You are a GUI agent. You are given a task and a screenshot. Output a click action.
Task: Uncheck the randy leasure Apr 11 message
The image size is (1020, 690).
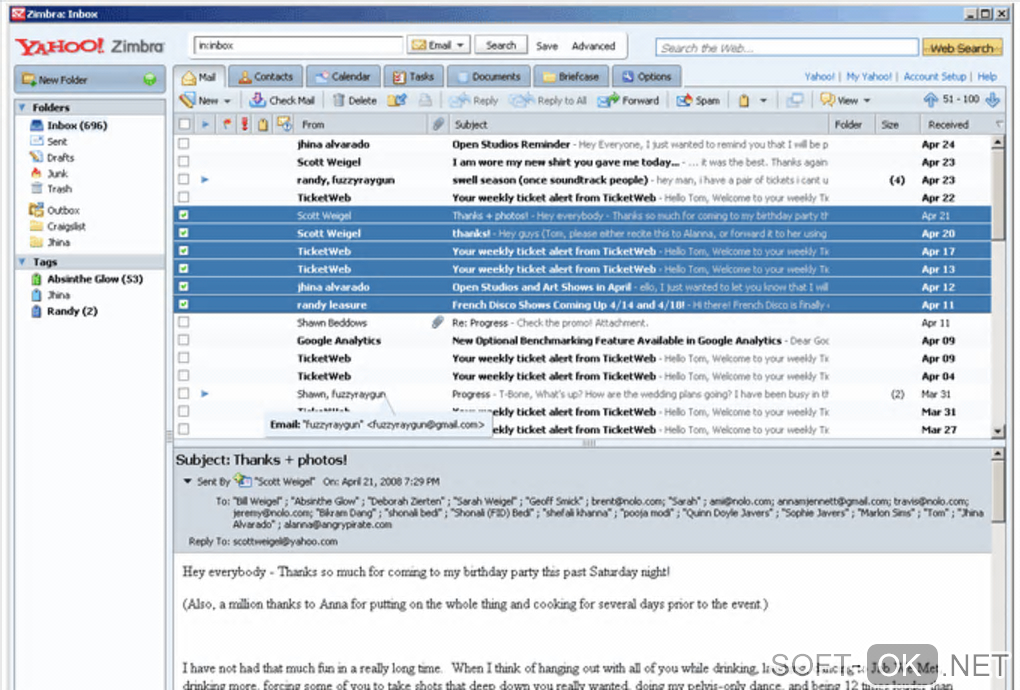click(184, 304)
